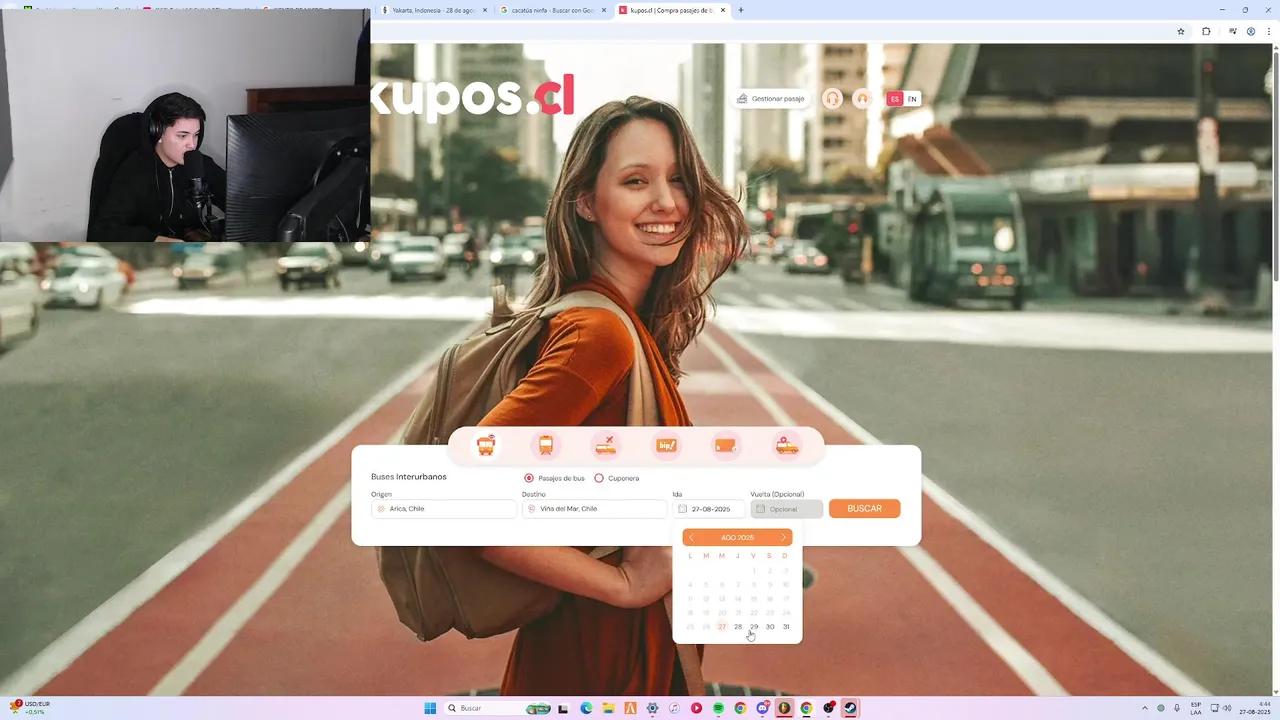Open a new browser tab

(741, 10)
